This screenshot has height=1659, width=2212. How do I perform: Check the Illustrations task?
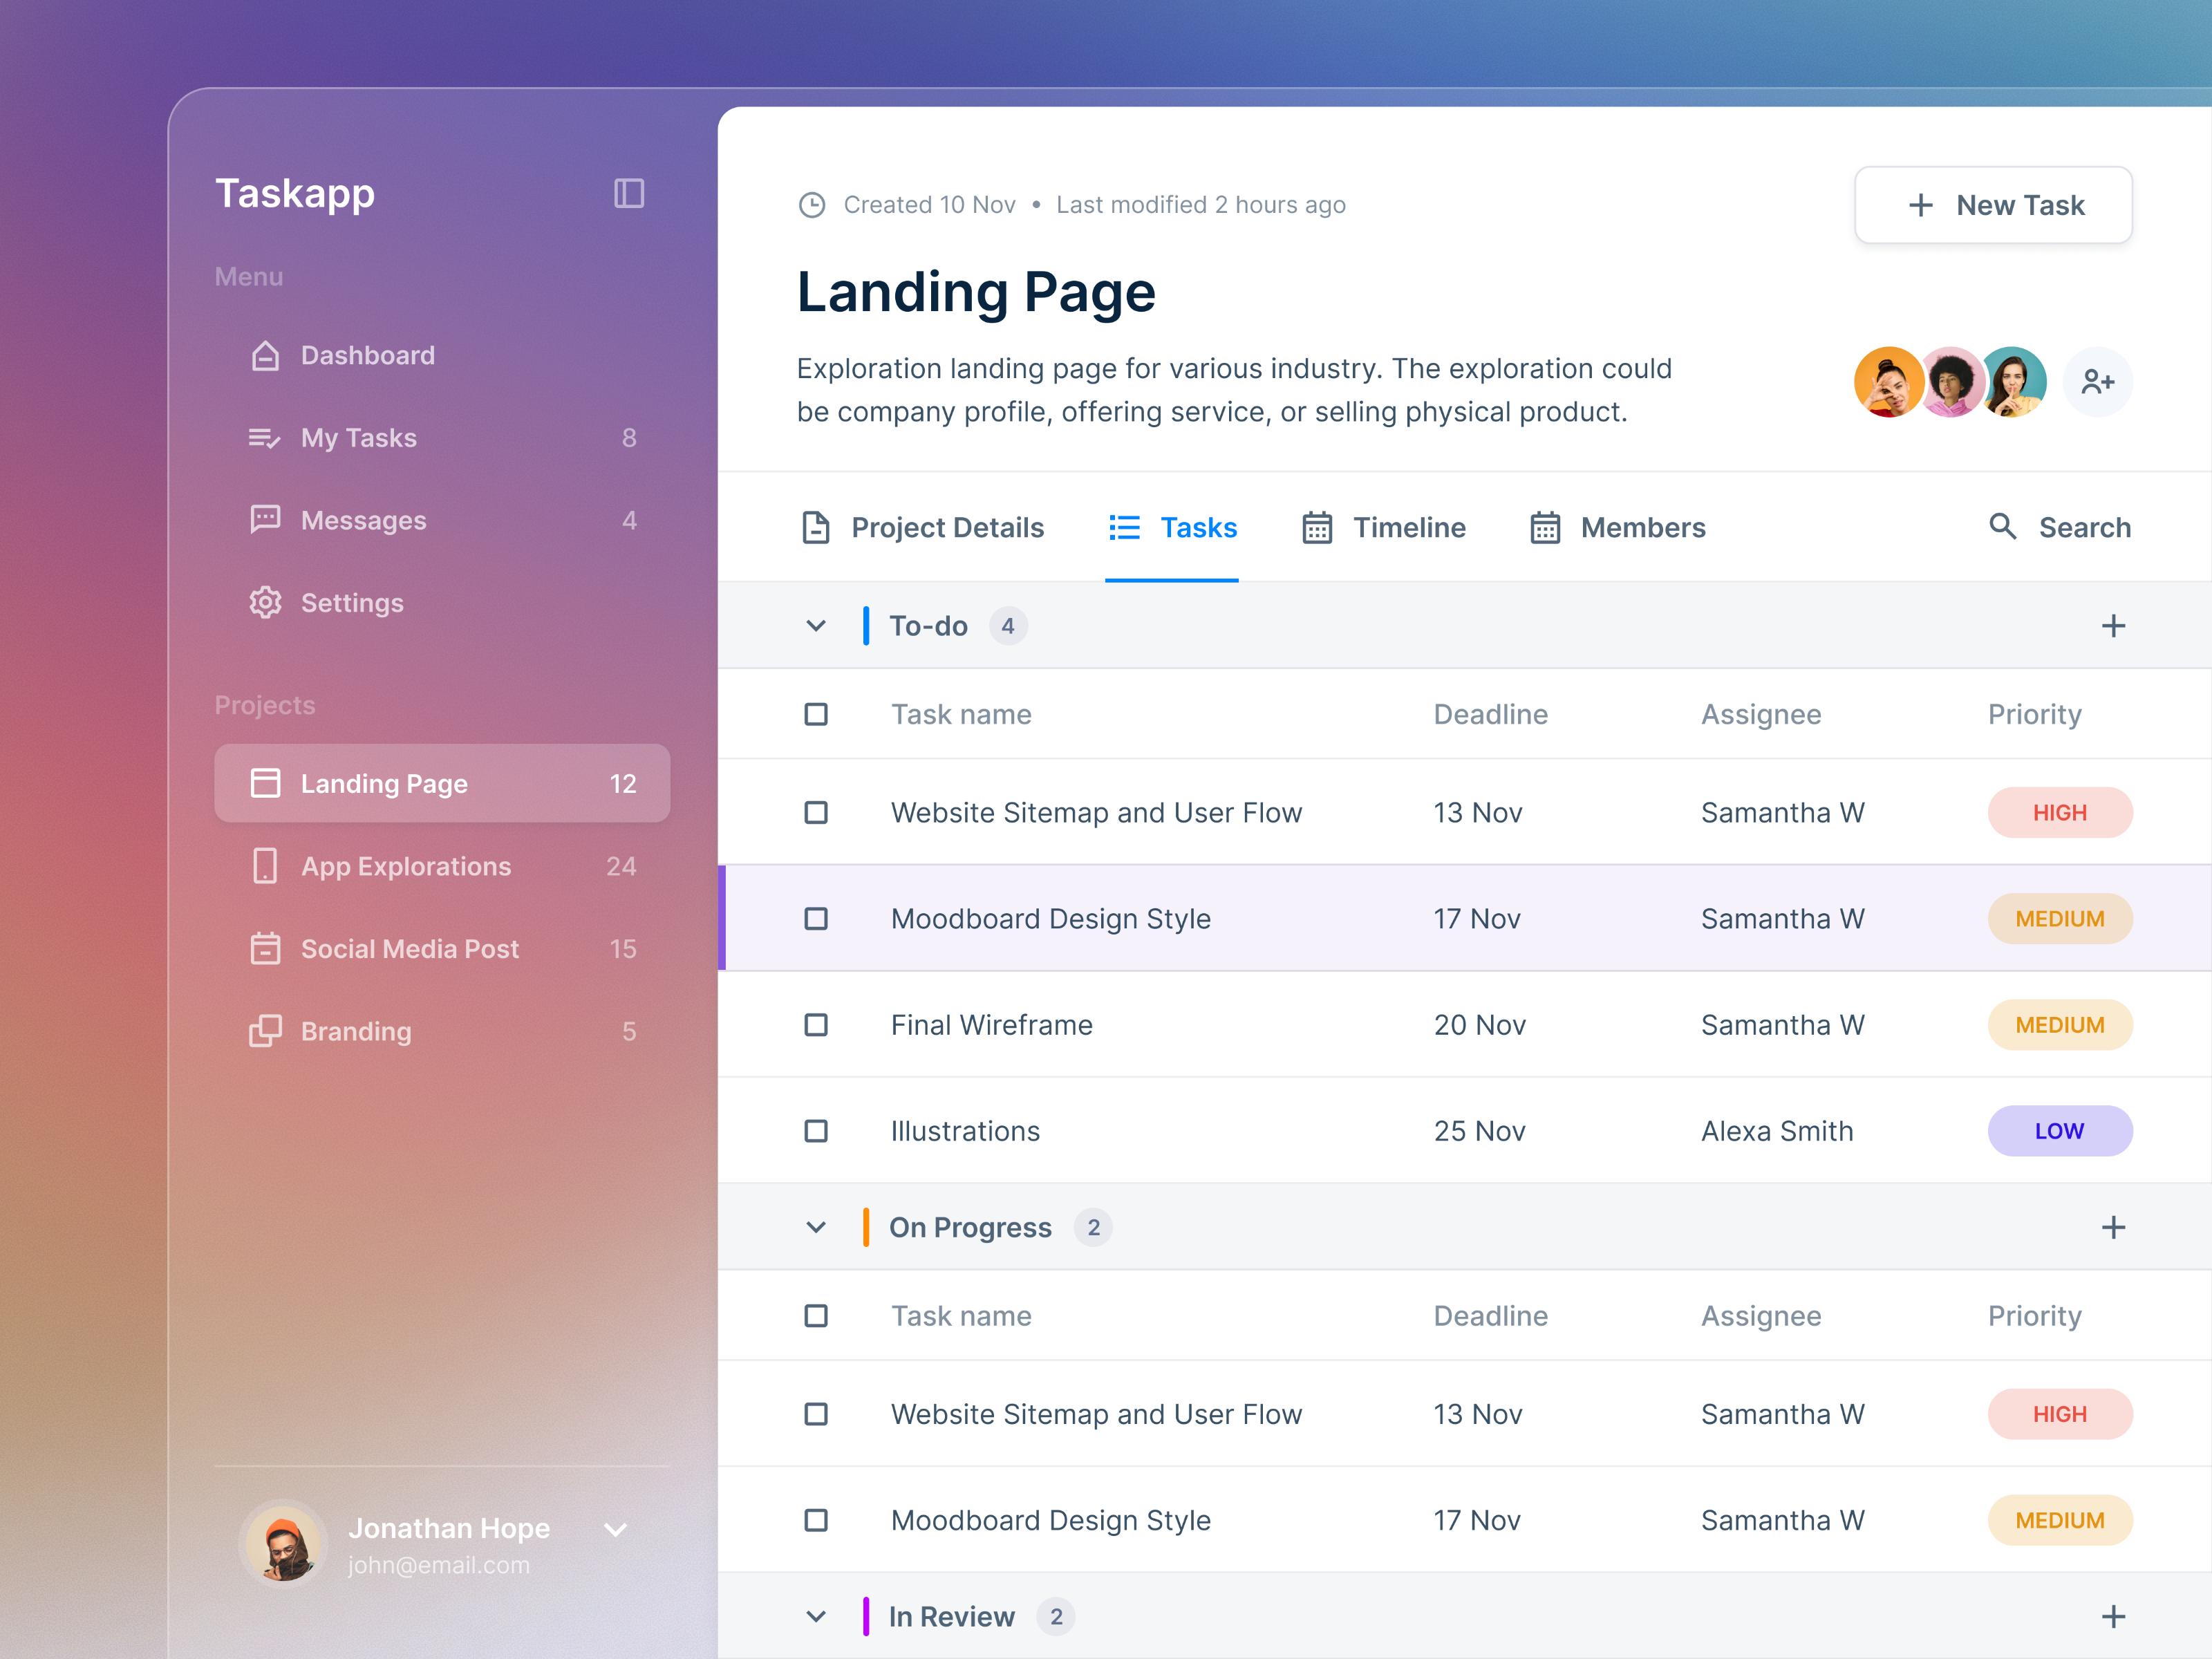click(x=816, y=1130)
